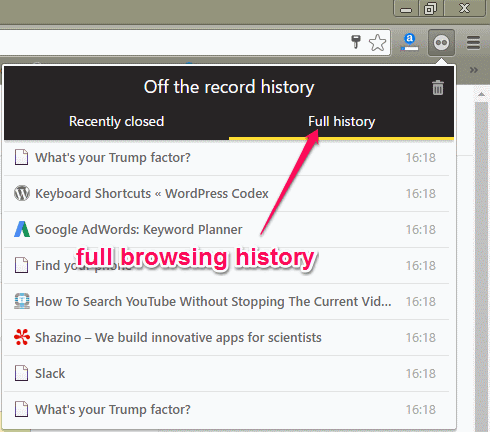
Task: Restore down the browser window
Action: 430,8
